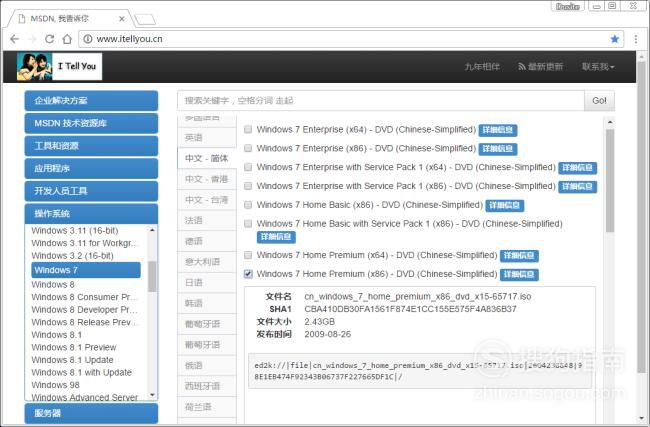Expand the MSDN 技术资源库 category
Image resolution: width=650 pixels, height=427 pixels.
[x=91, y=124]
